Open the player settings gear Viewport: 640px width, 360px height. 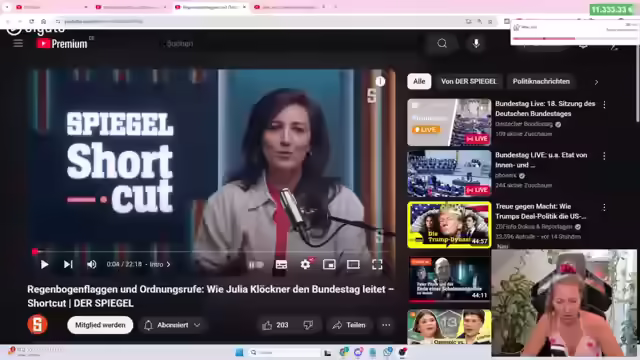pos(305,264)
